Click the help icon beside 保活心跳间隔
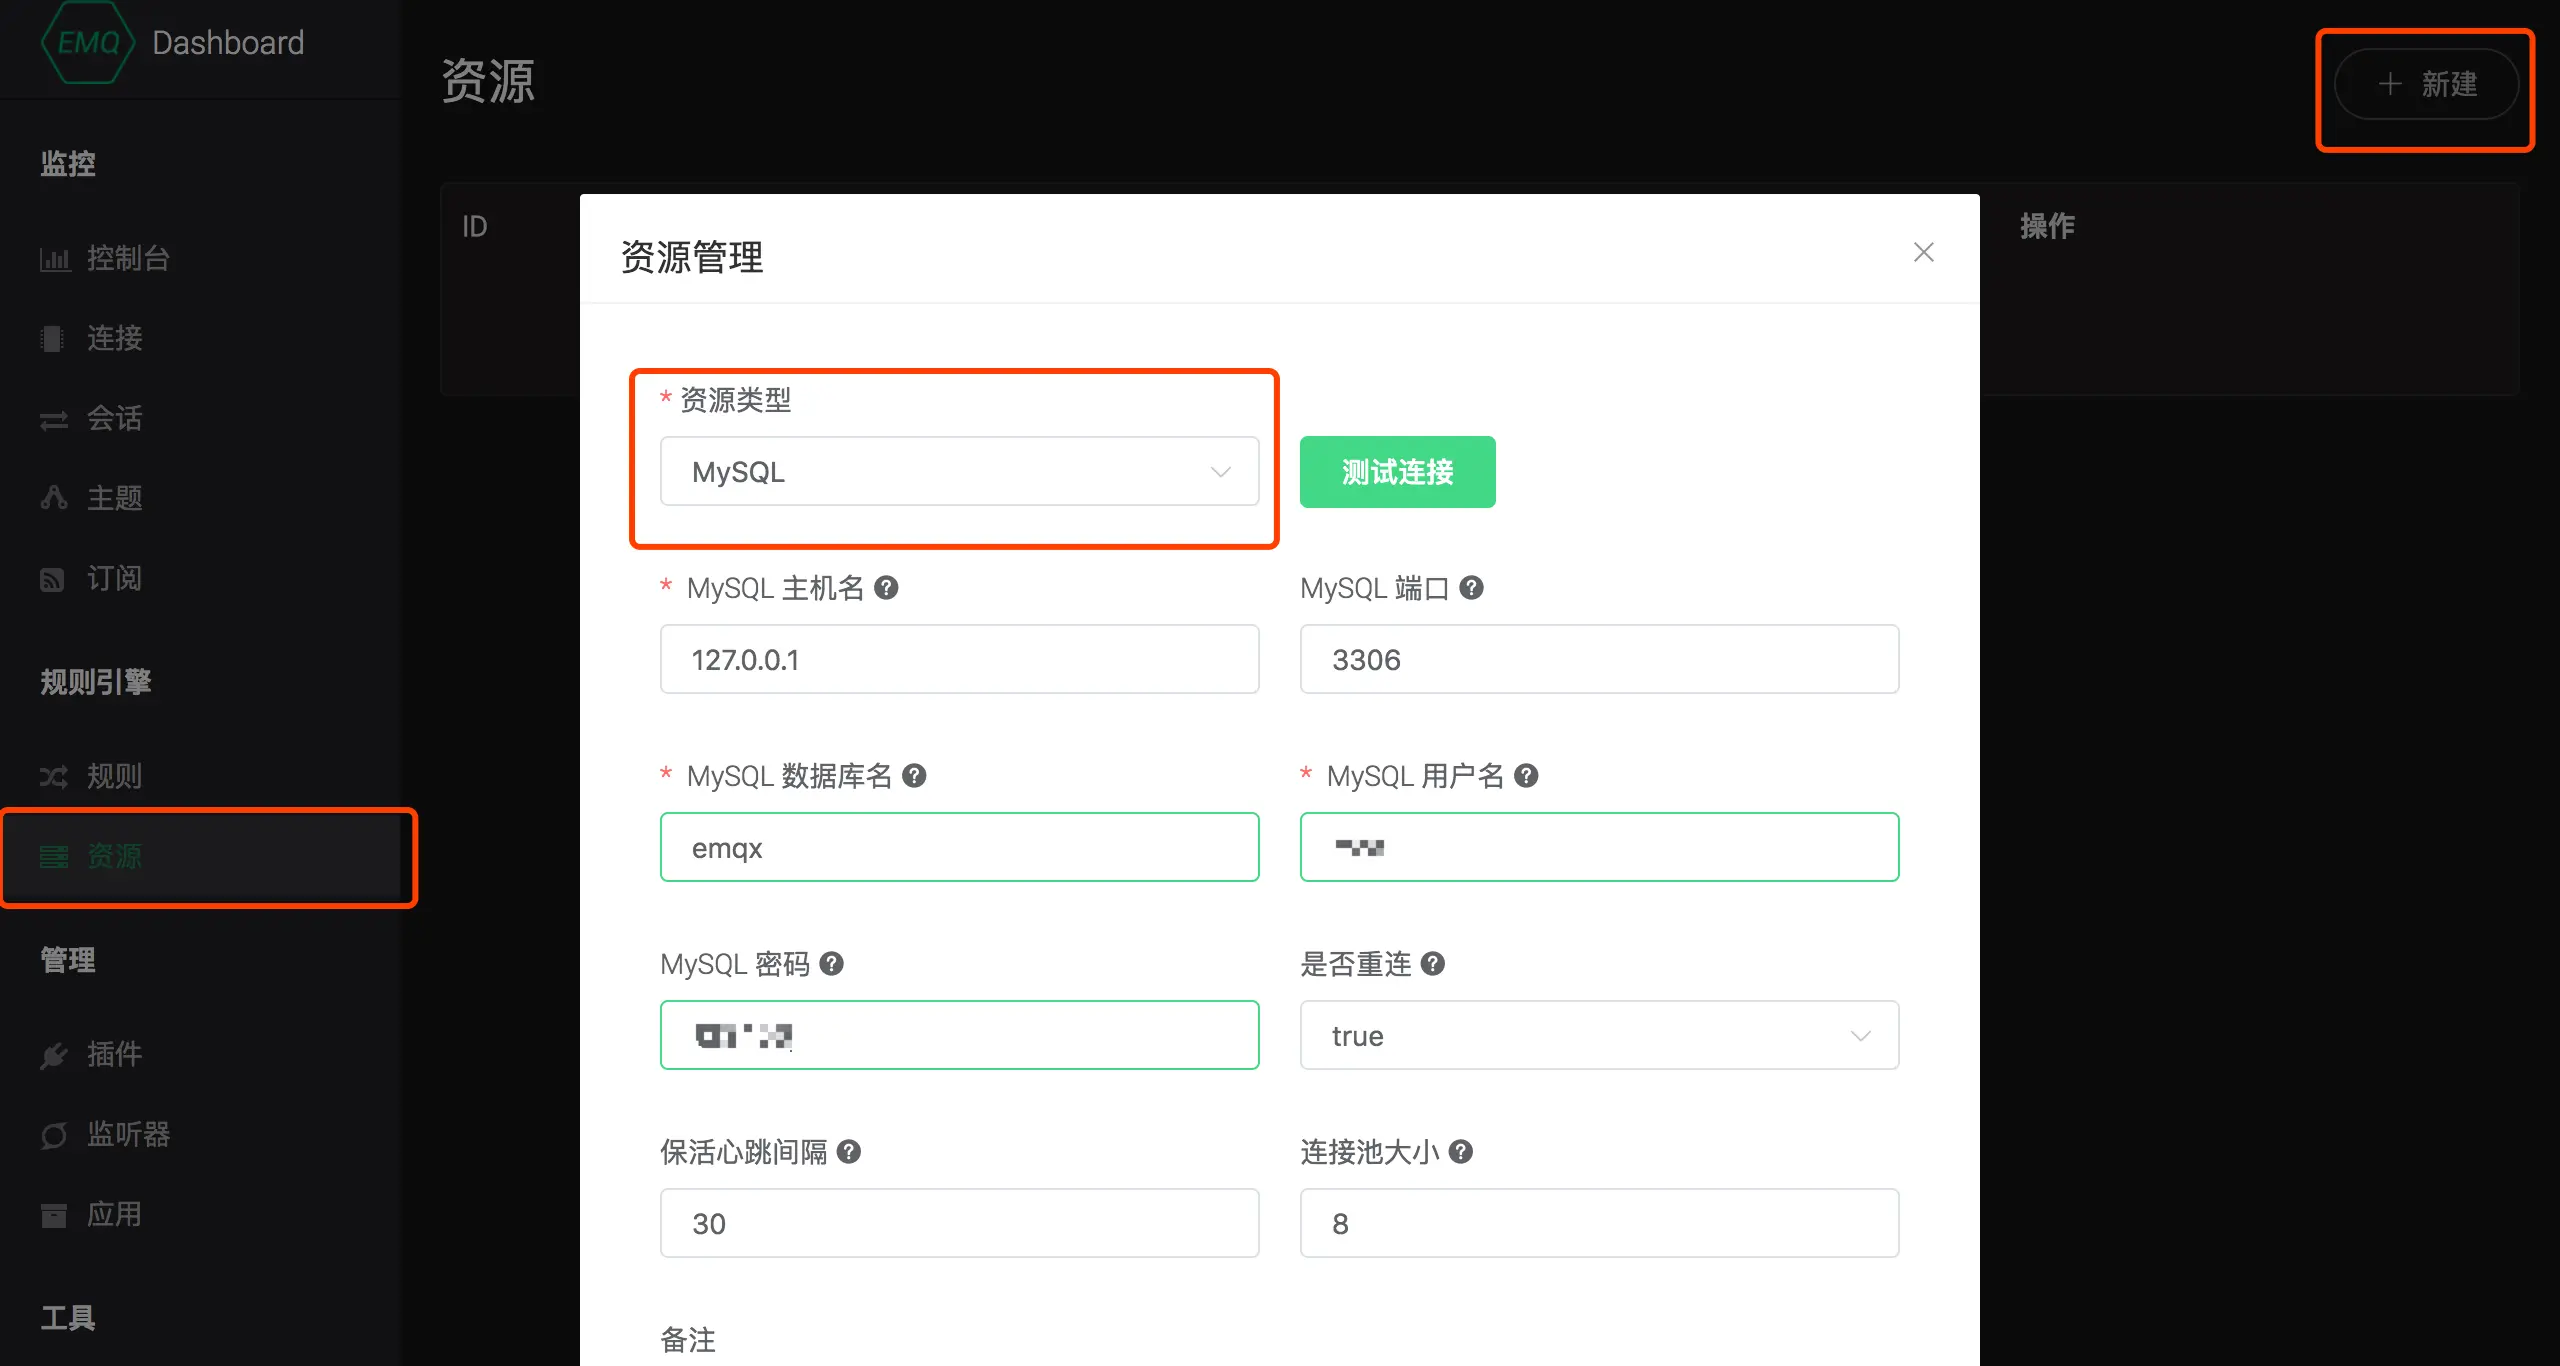Image resolution: width=2560 pixels, height=1366 pixels. (x=849, y=1152)
